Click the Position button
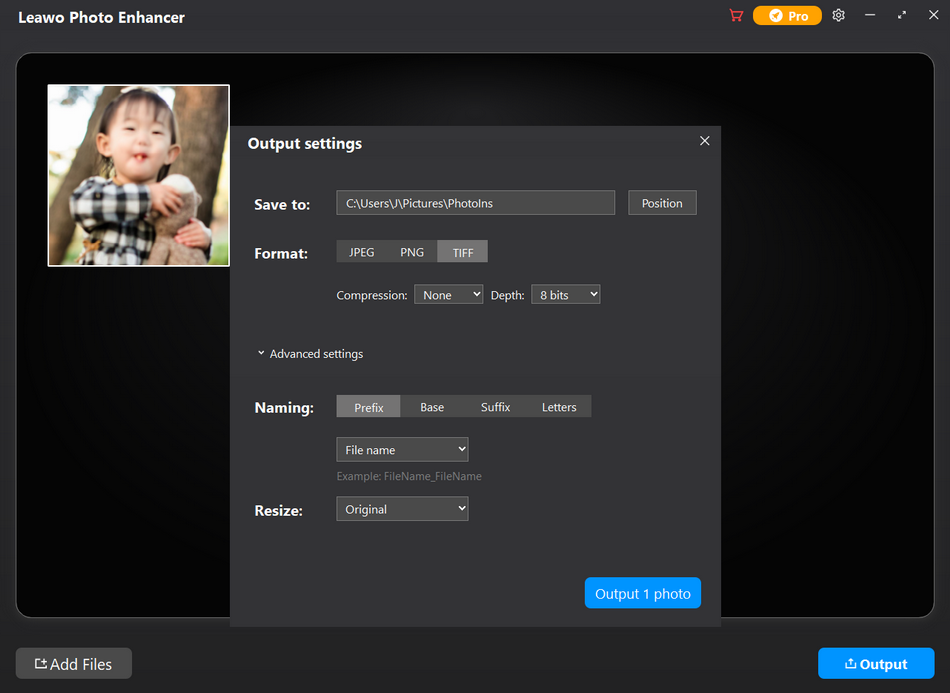This screenshot has width=950, height=693. [x=662, y=203]
